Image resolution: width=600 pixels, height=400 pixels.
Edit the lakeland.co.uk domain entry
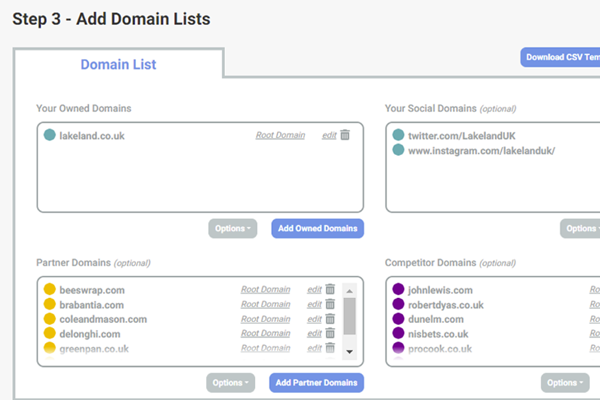329,135
